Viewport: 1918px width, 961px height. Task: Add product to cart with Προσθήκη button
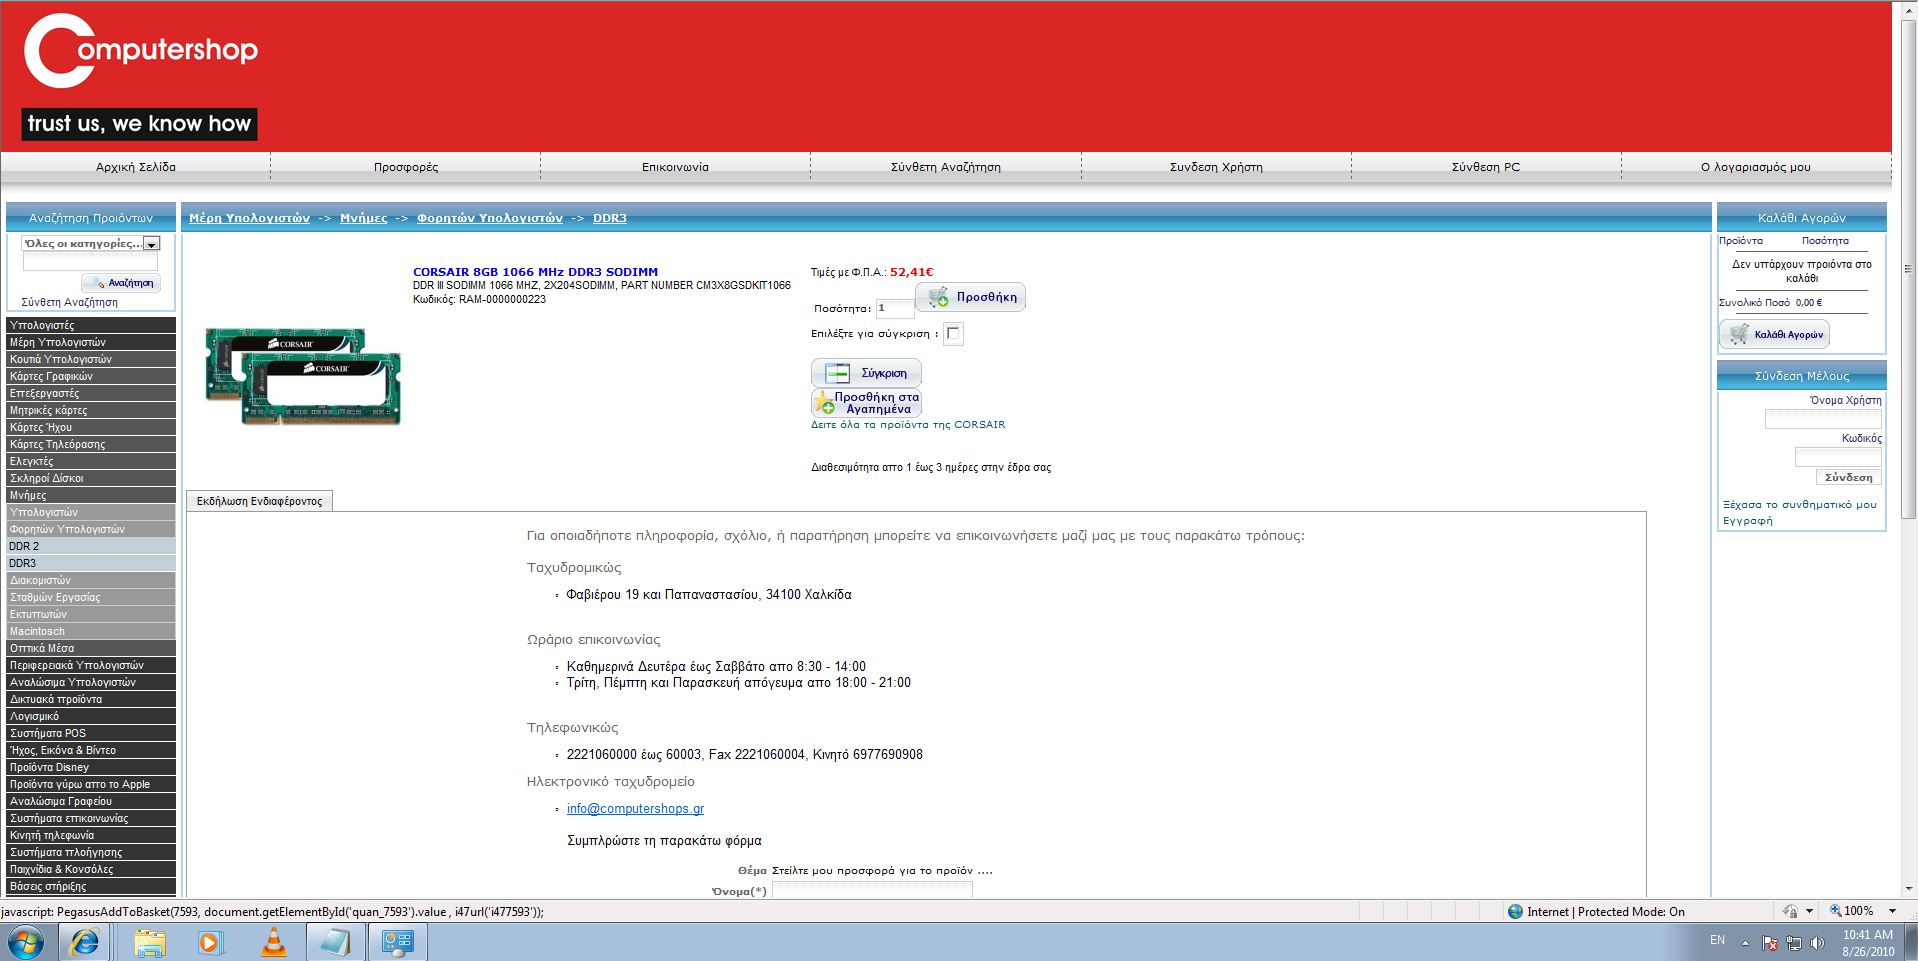pos(970,297)
